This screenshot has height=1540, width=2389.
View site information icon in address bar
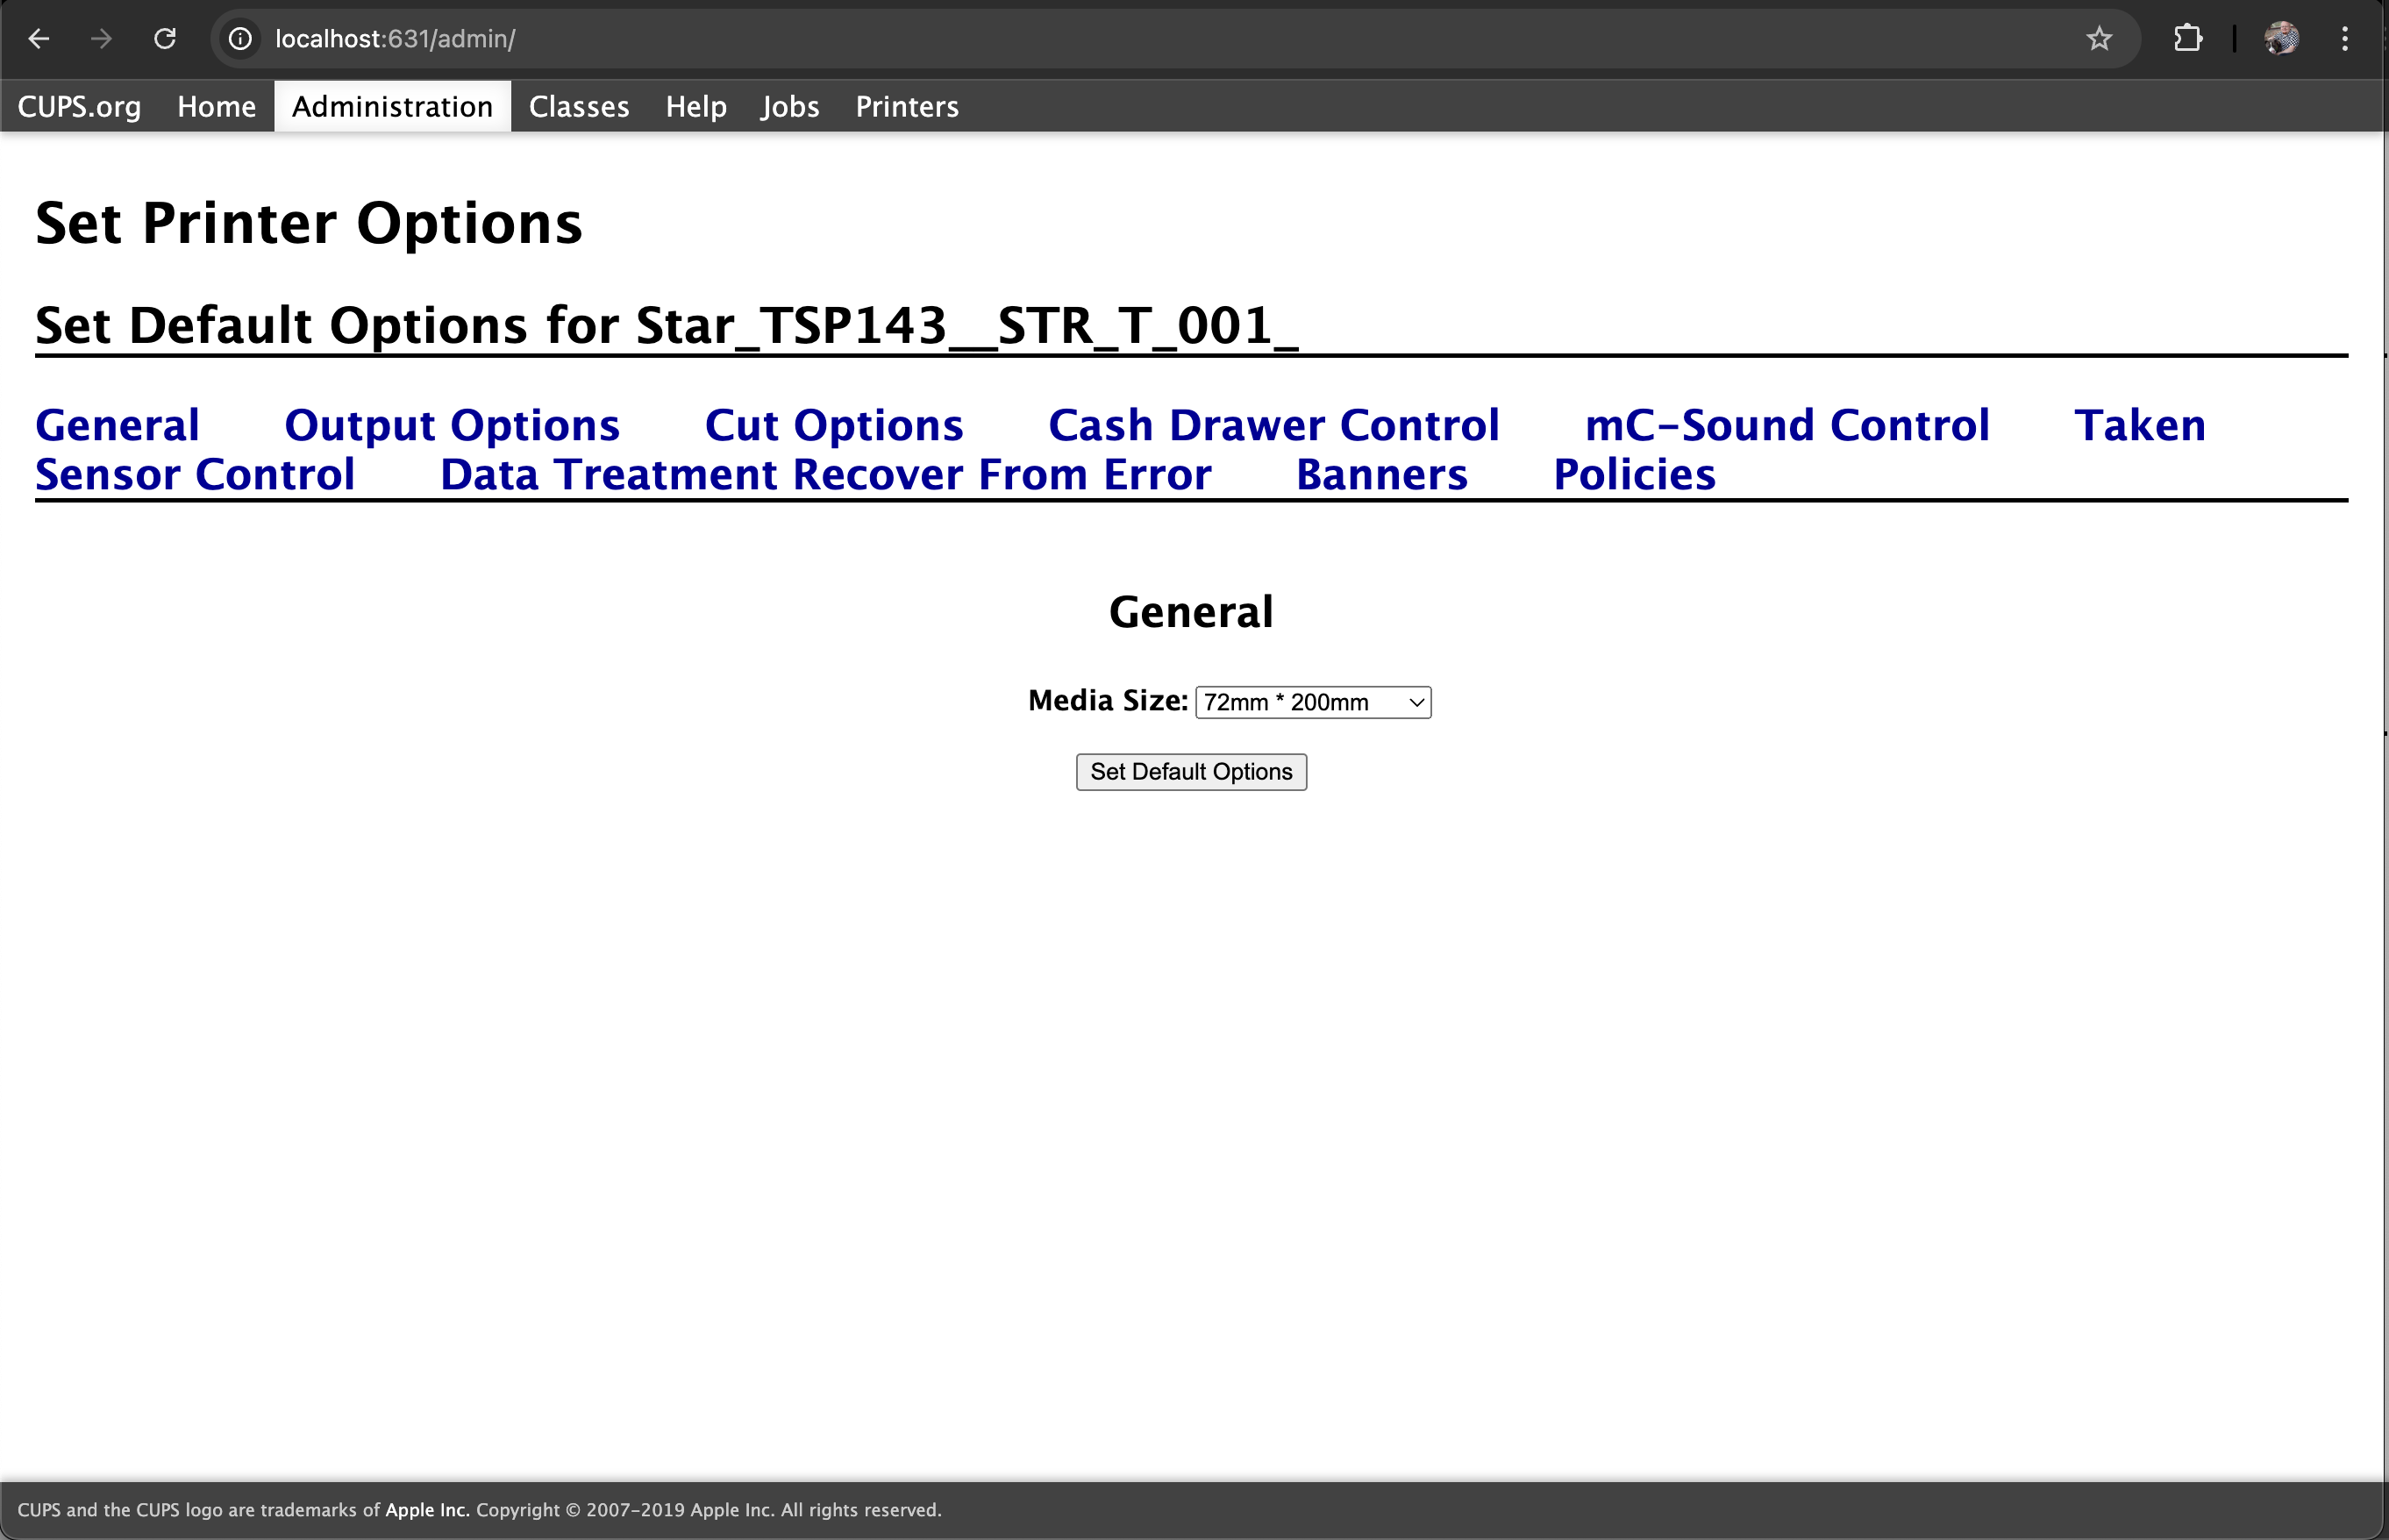coord(240,39)
